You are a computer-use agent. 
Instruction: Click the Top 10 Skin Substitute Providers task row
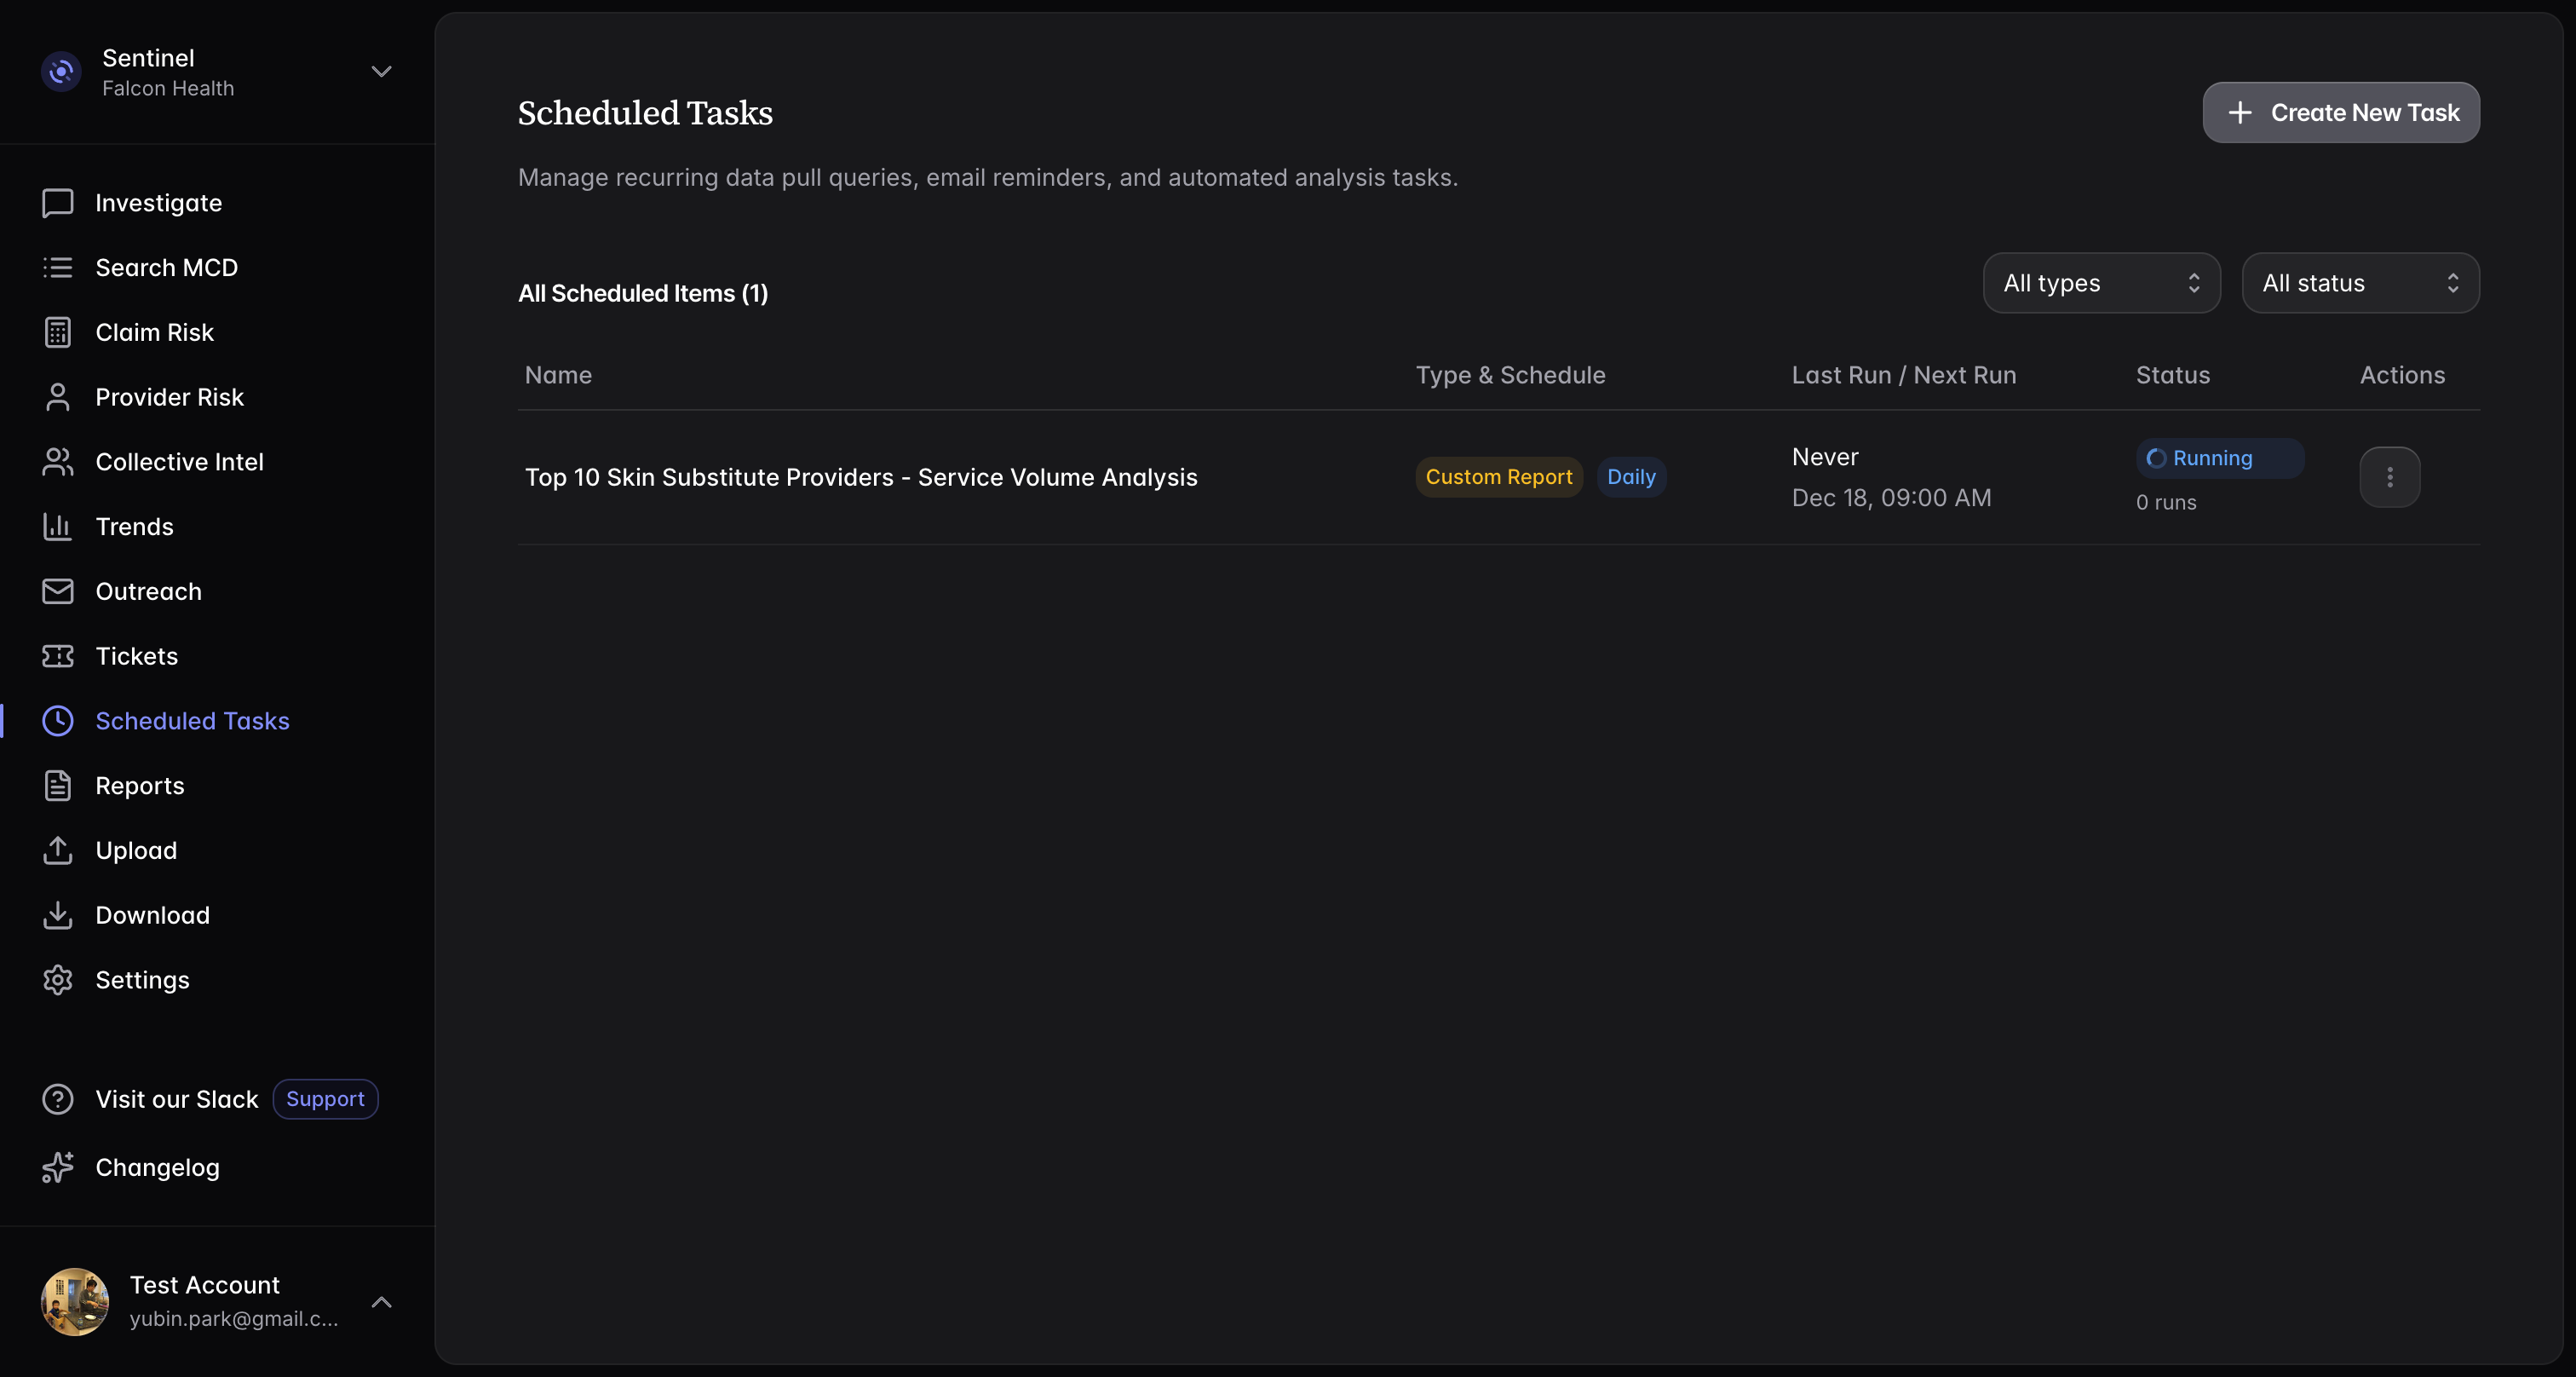click(x=860, y=477)
